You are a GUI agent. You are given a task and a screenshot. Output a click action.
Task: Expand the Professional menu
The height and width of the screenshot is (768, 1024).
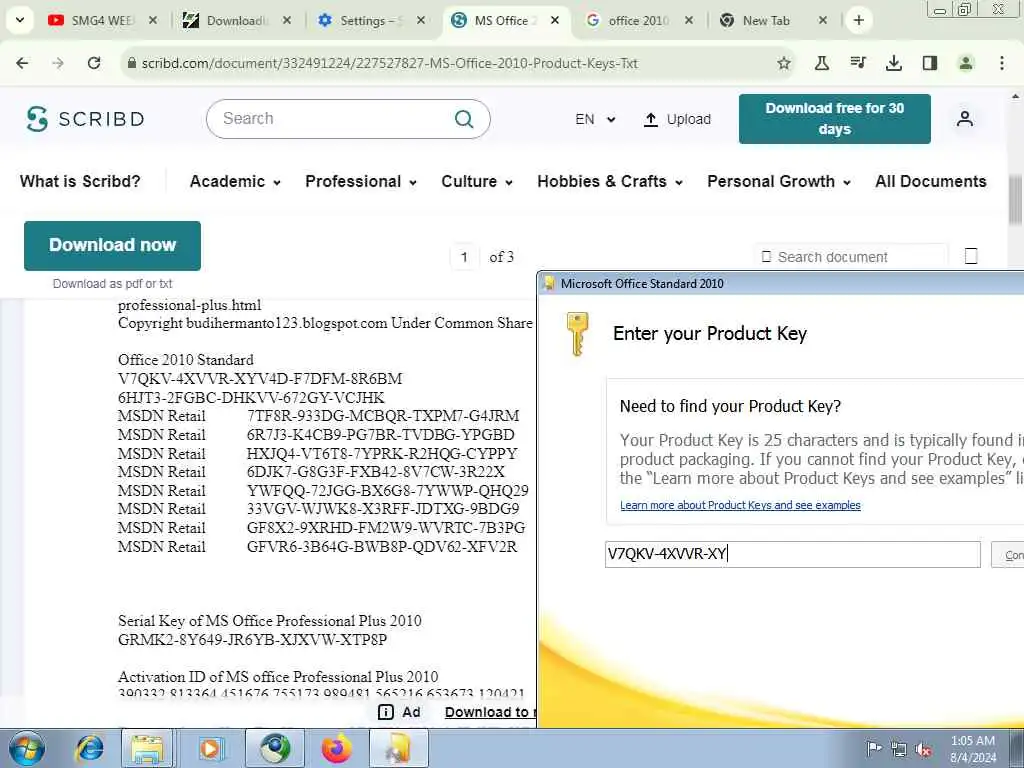coord(360,181)
